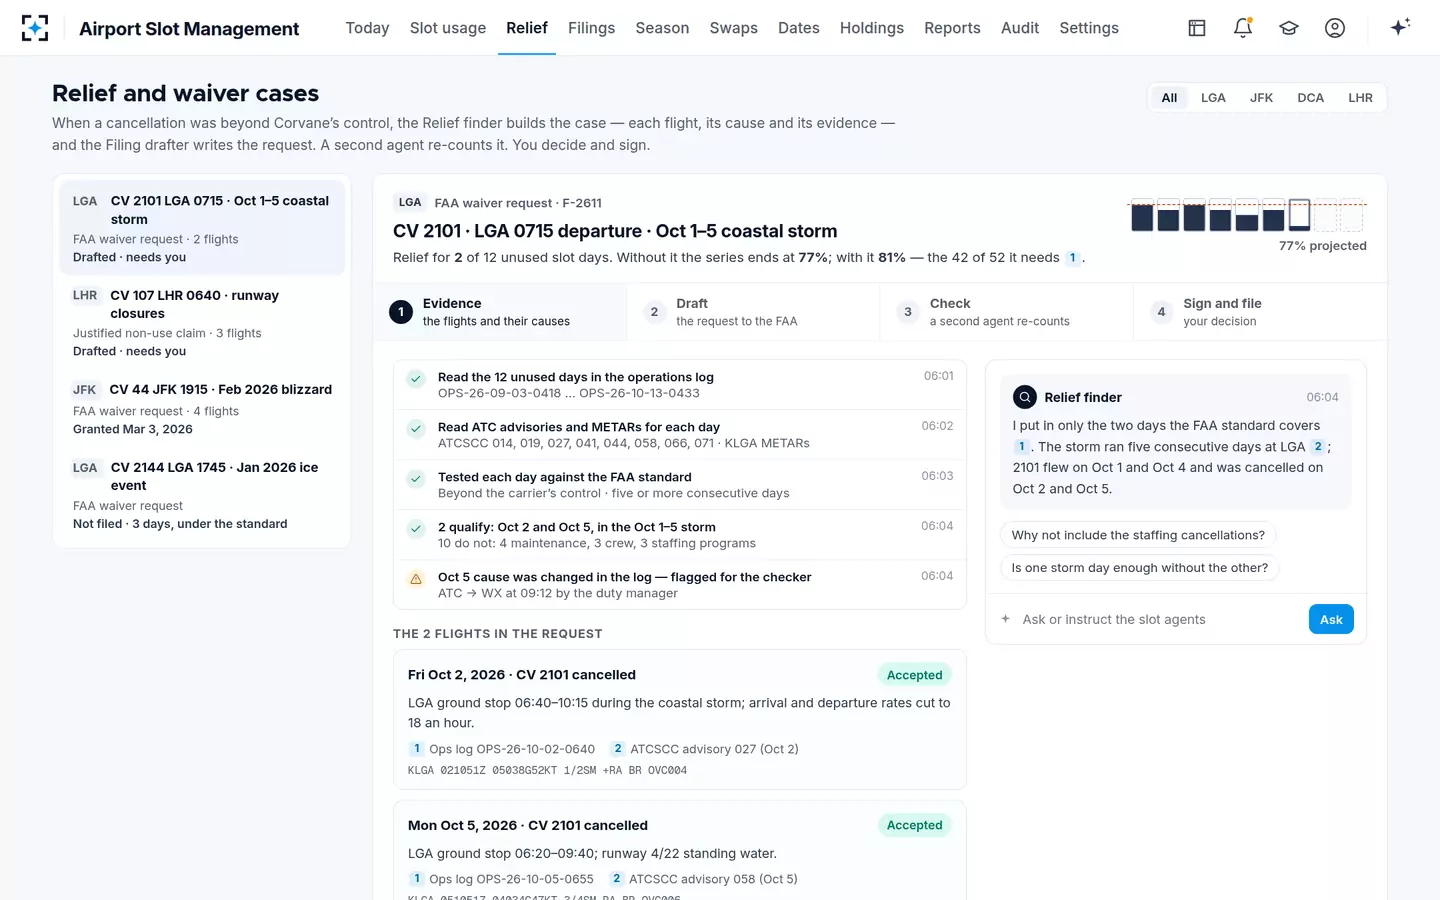Go to the Slot usage tab
The height and width of the screenshot is (900, 1440).
click(x=448, y=28)
